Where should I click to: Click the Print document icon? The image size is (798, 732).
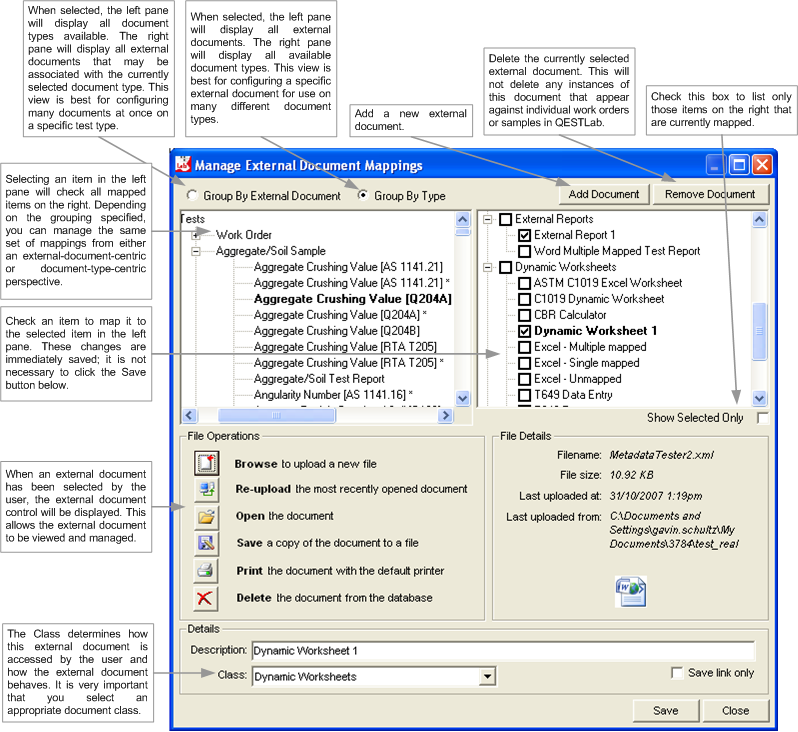206,570
